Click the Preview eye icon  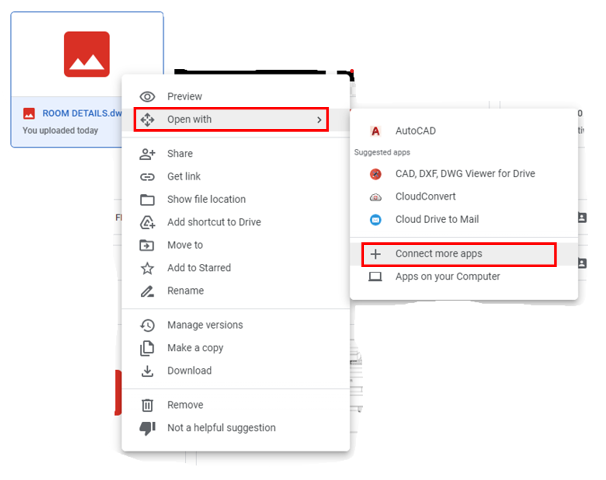click(x=148, y=97)
